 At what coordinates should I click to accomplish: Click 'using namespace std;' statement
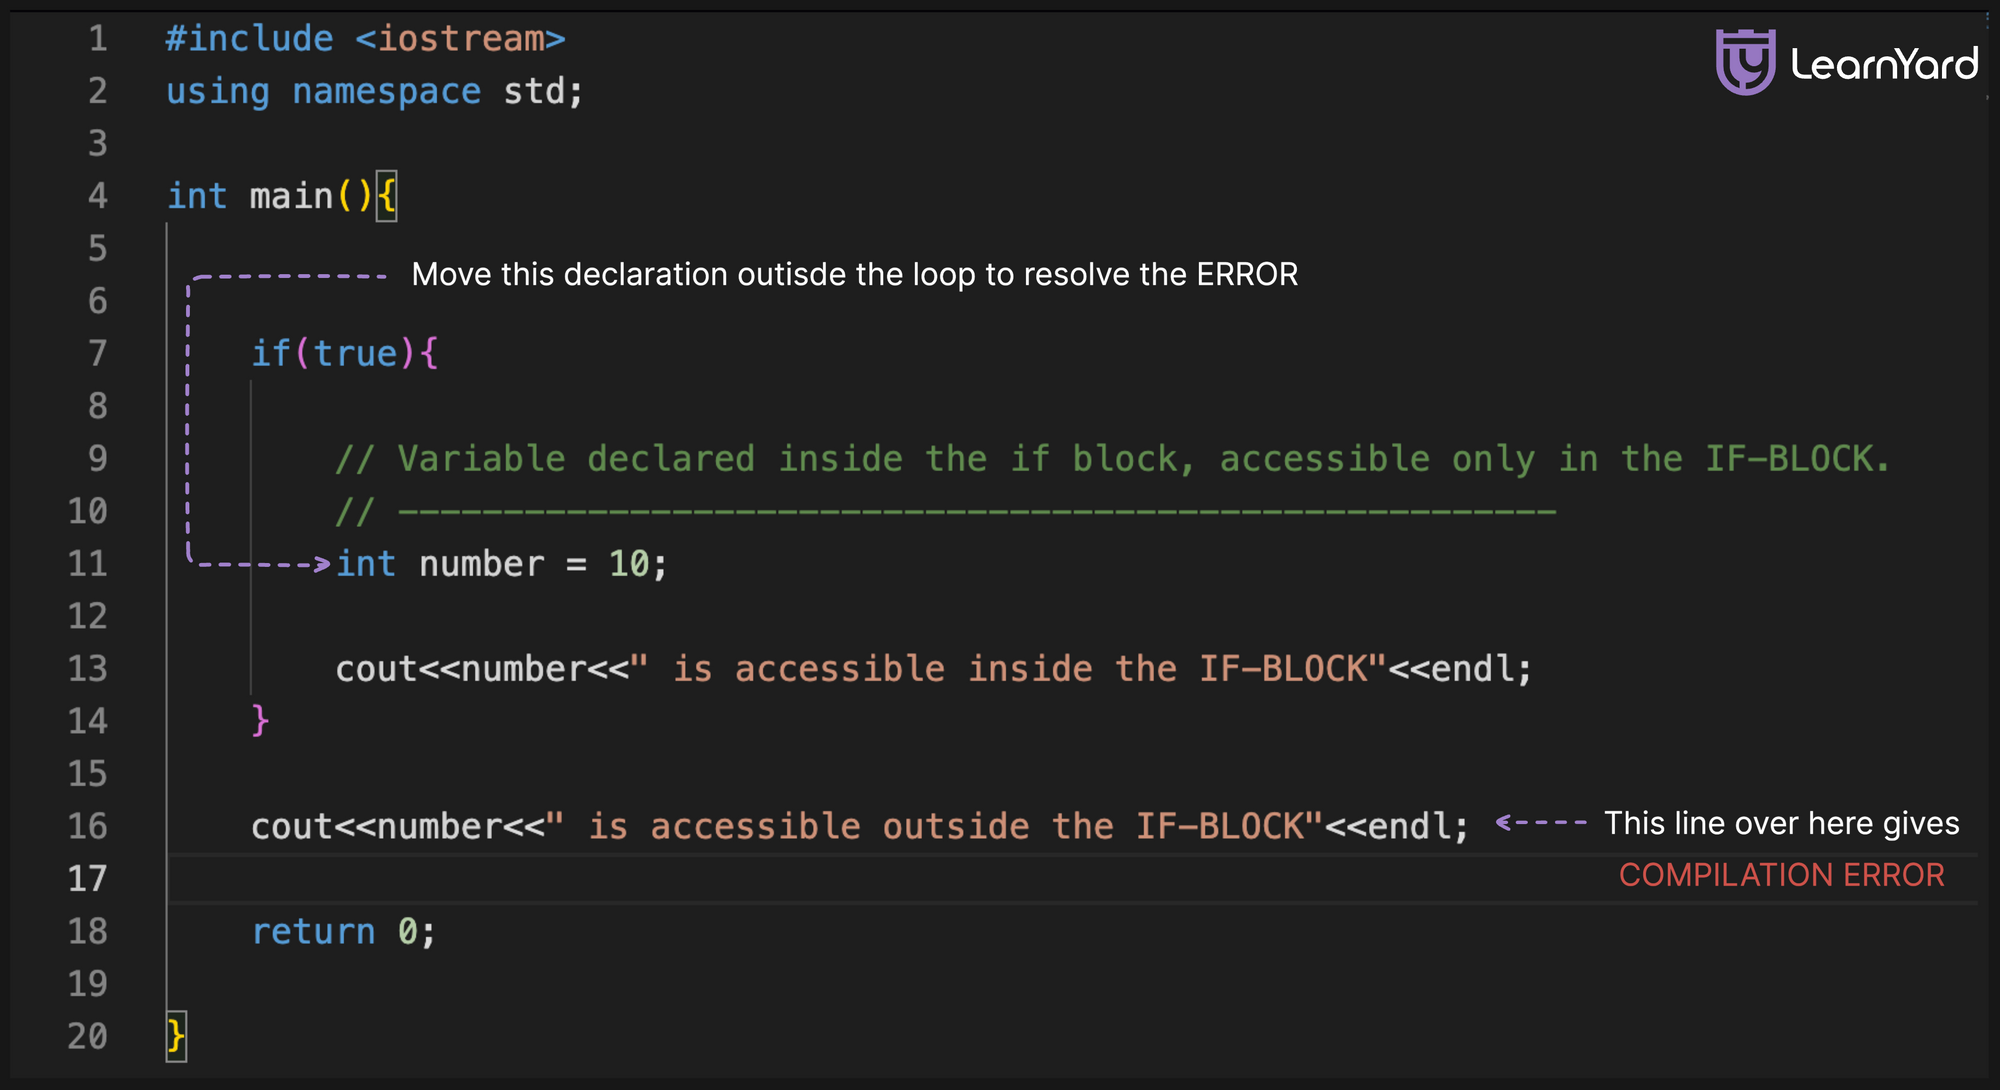tap(375, 91)
